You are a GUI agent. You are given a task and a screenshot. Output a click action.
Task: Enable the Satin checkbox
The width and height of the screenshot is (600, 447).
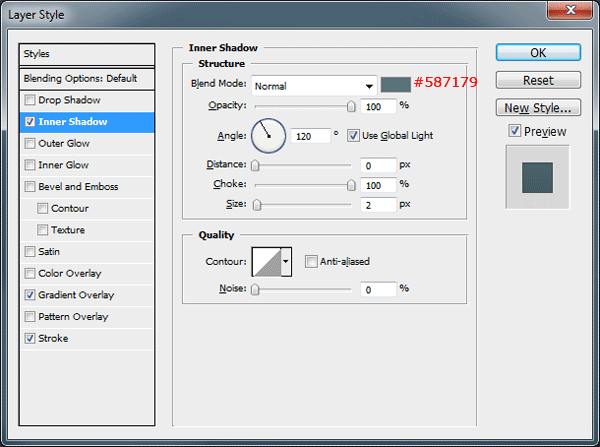point(30,252)
